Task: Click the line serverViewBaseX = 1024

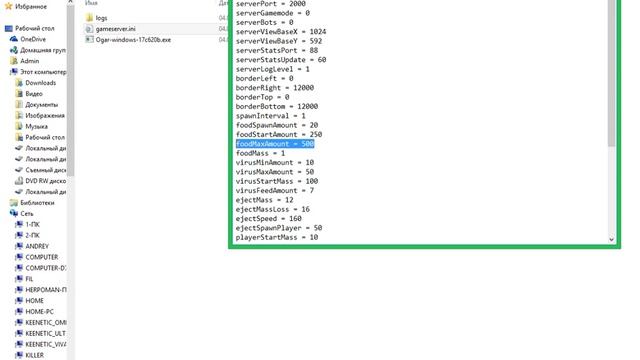Action: (280, 32)
